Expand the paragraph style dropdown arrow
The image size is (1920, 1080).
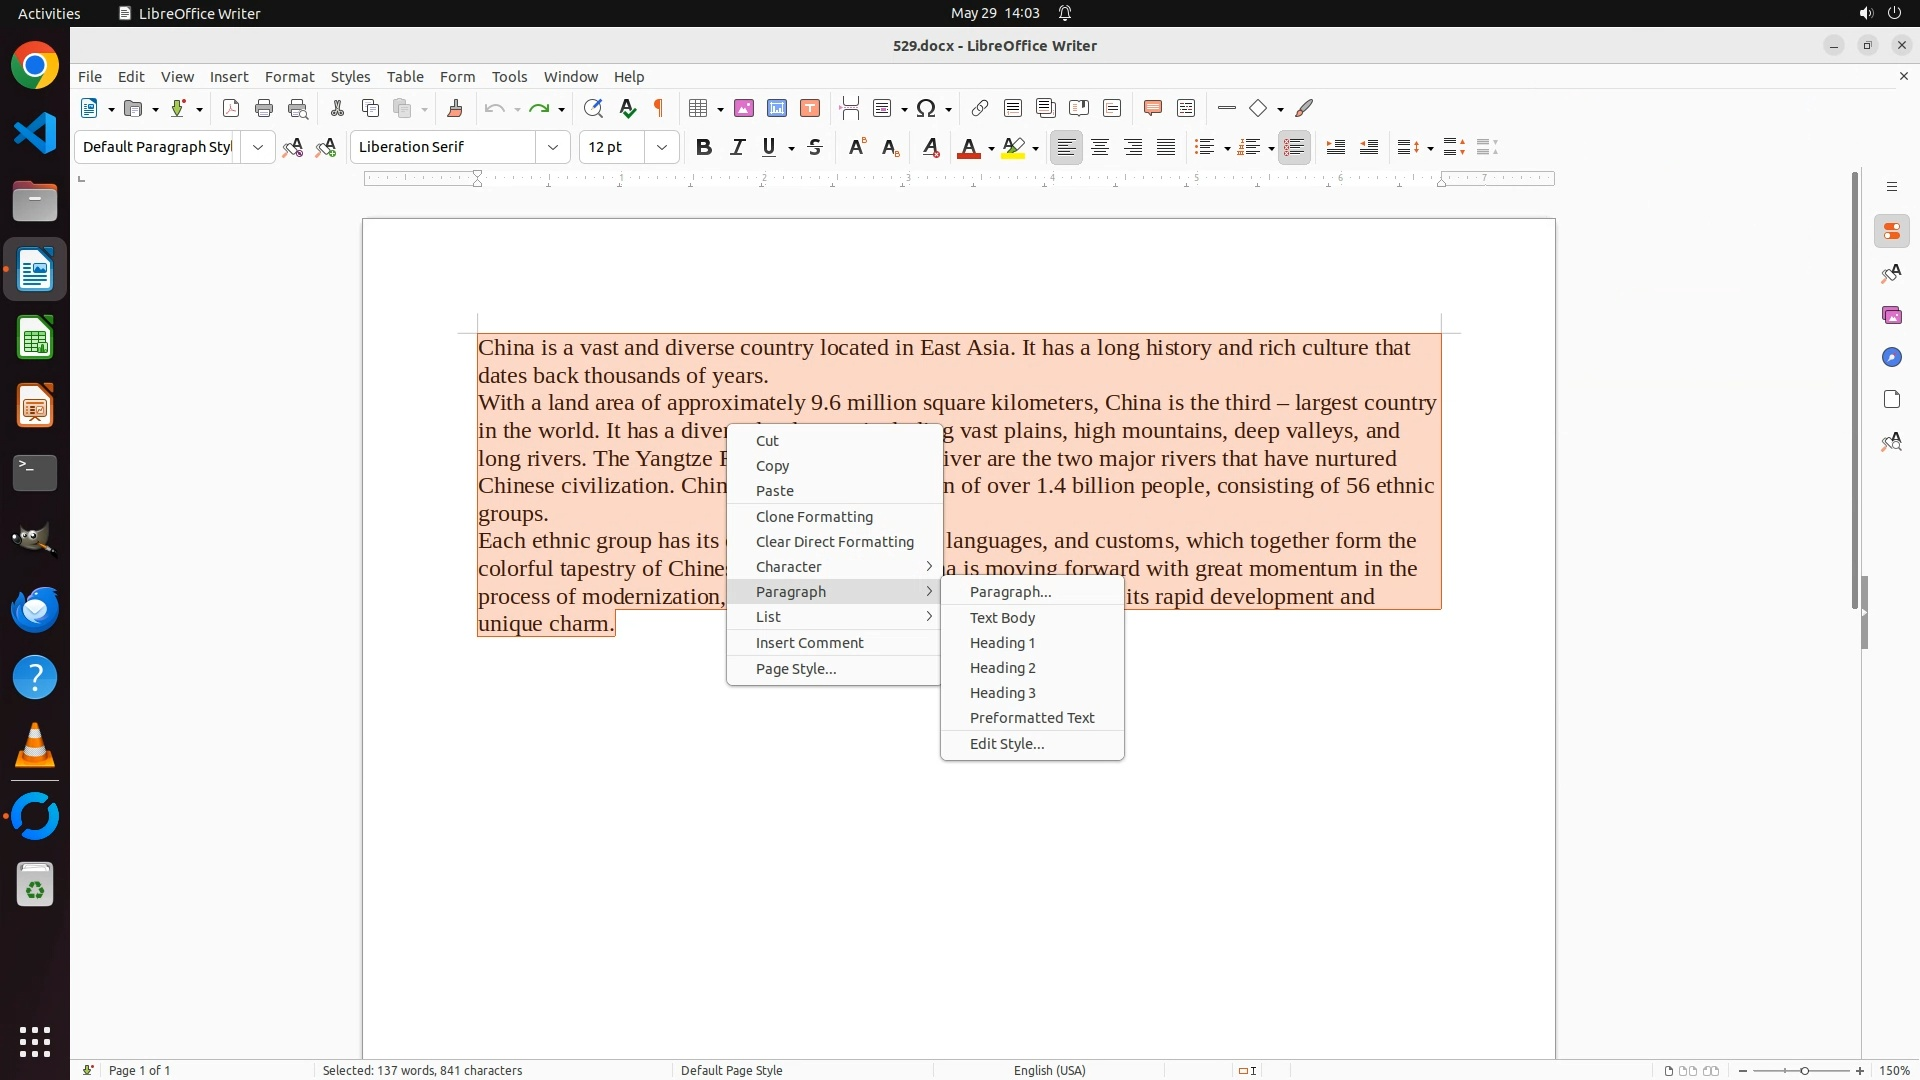click(x=258, y=147)
